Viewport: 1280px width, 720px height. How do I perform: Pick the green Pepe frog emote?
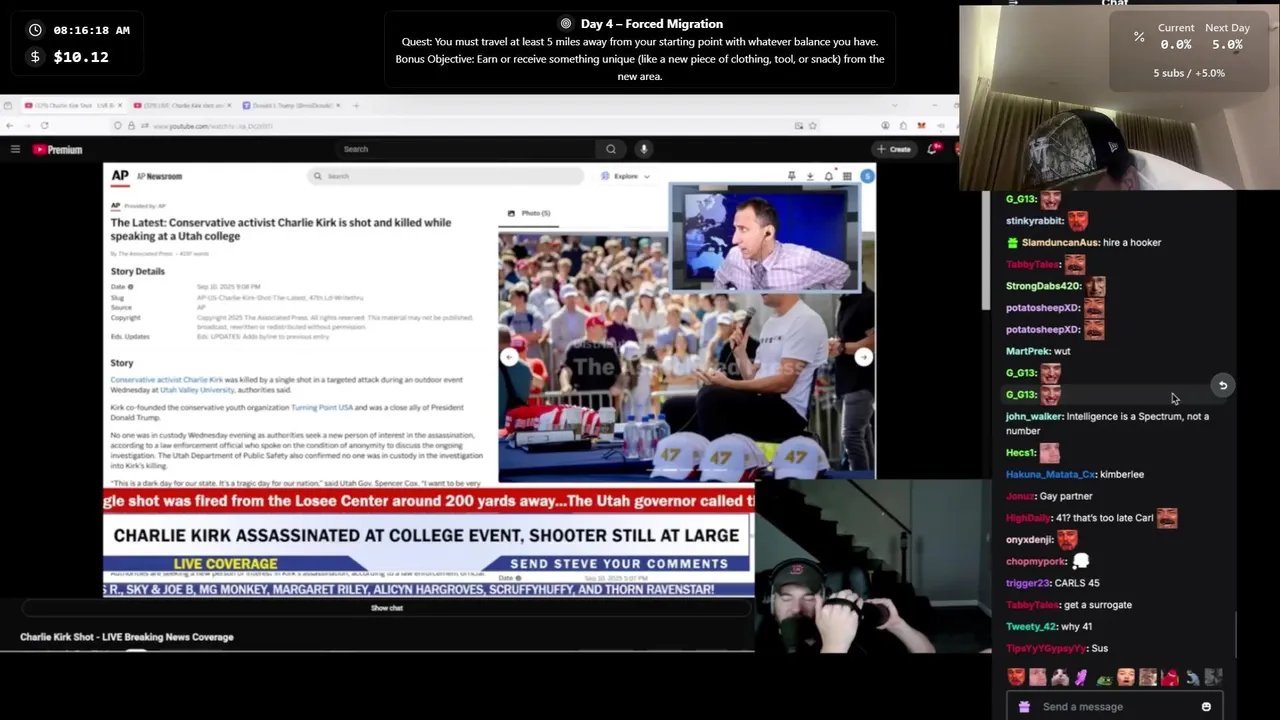point(1104,678)
